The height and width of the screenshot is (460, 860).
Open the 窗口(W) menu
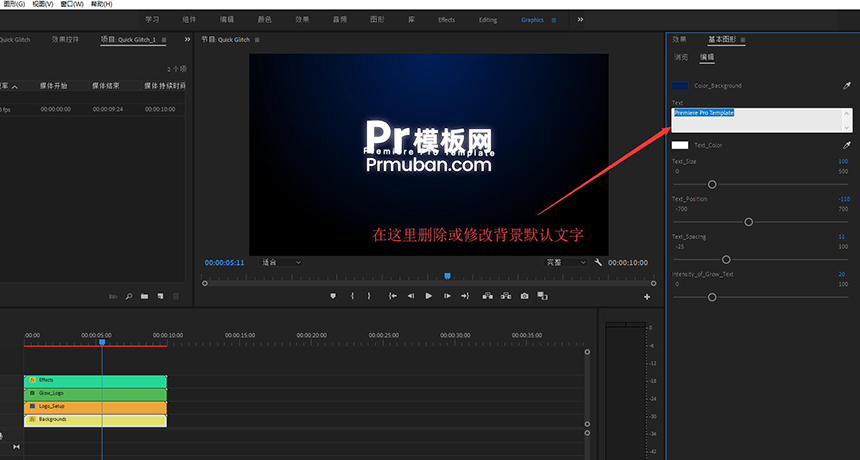point(72,4)
